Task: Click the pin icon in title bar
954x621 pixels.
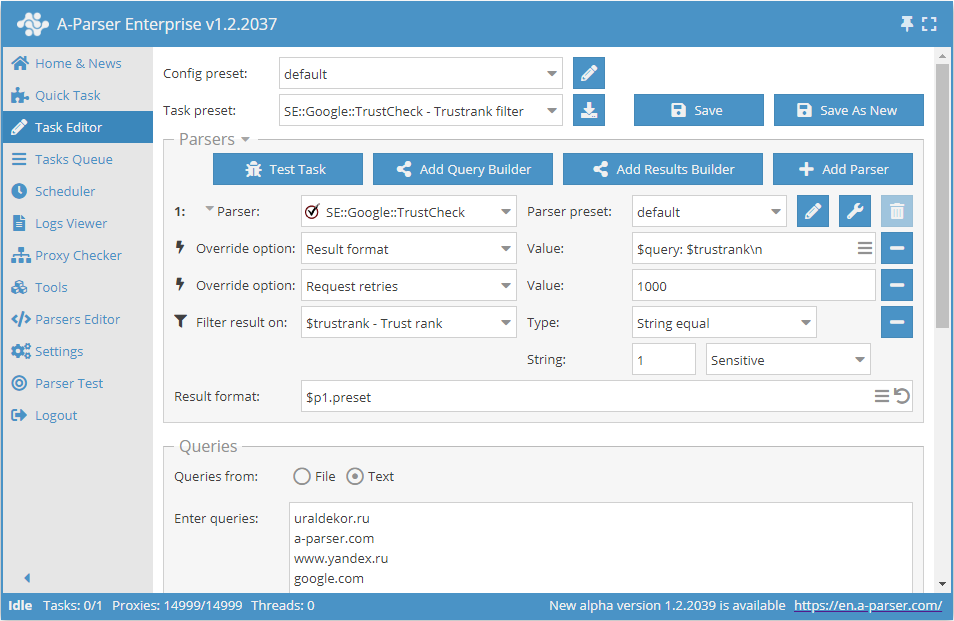Action: [x=907, y=23]
